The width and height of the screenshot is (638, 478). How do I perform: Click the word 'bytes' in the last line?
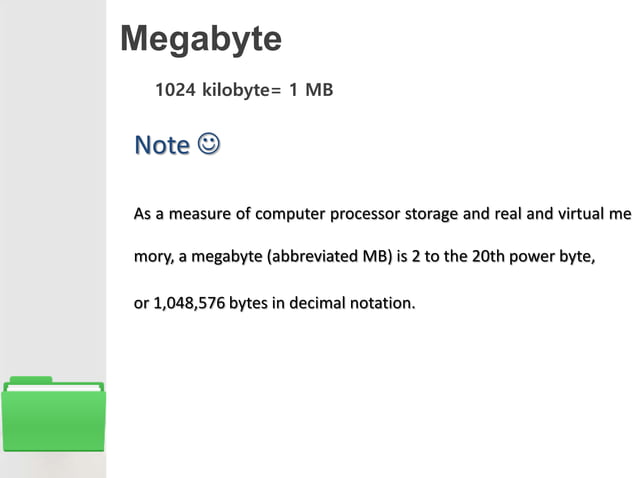[x=248, y=303]
